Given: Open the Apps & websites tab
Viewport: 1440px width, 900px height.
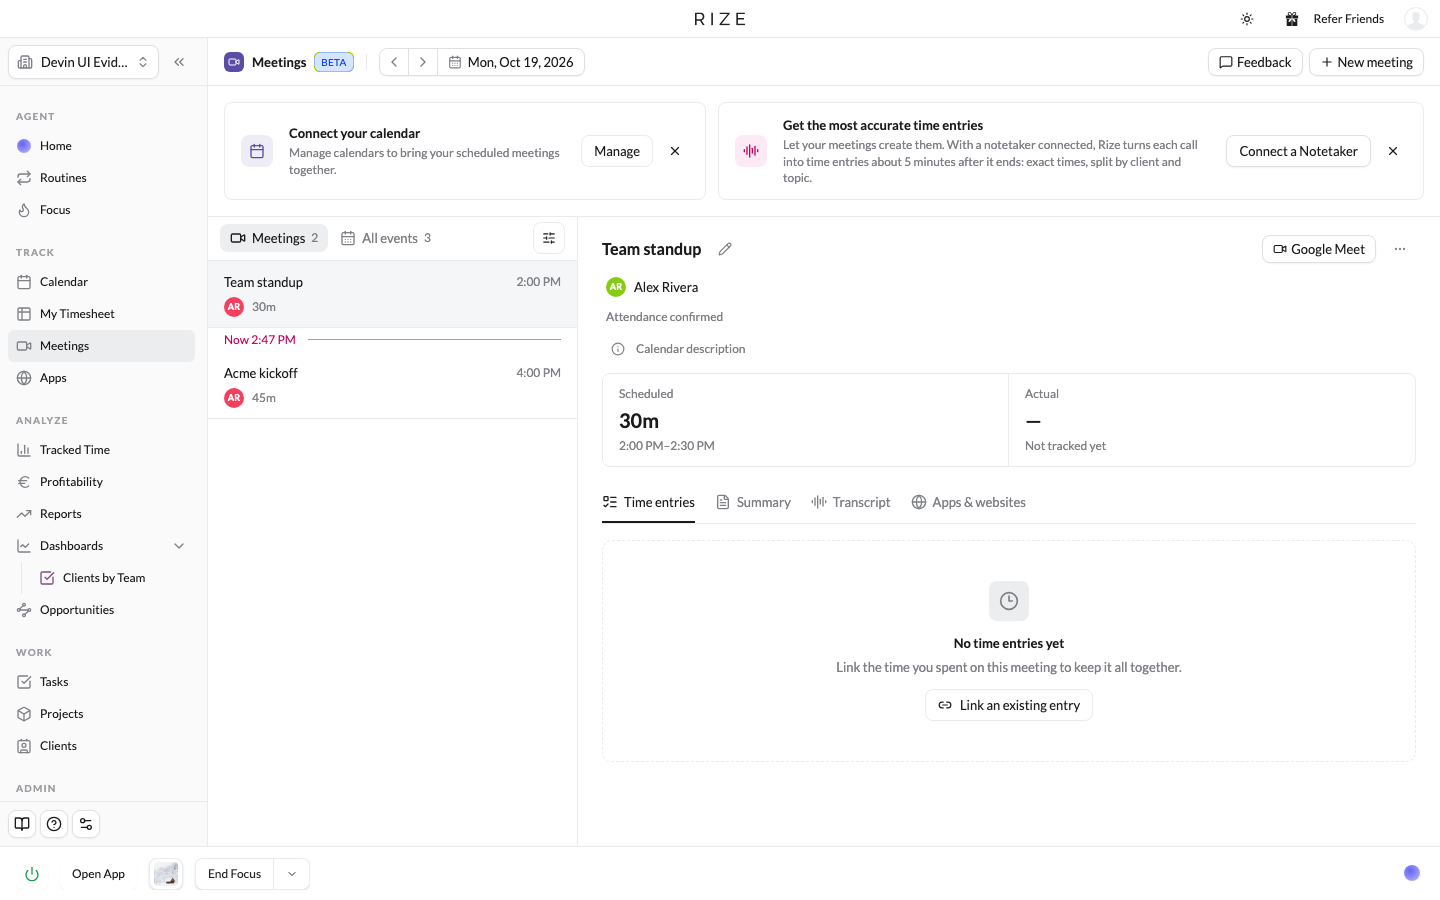Looking at the screenshot, I should (969, 502).
